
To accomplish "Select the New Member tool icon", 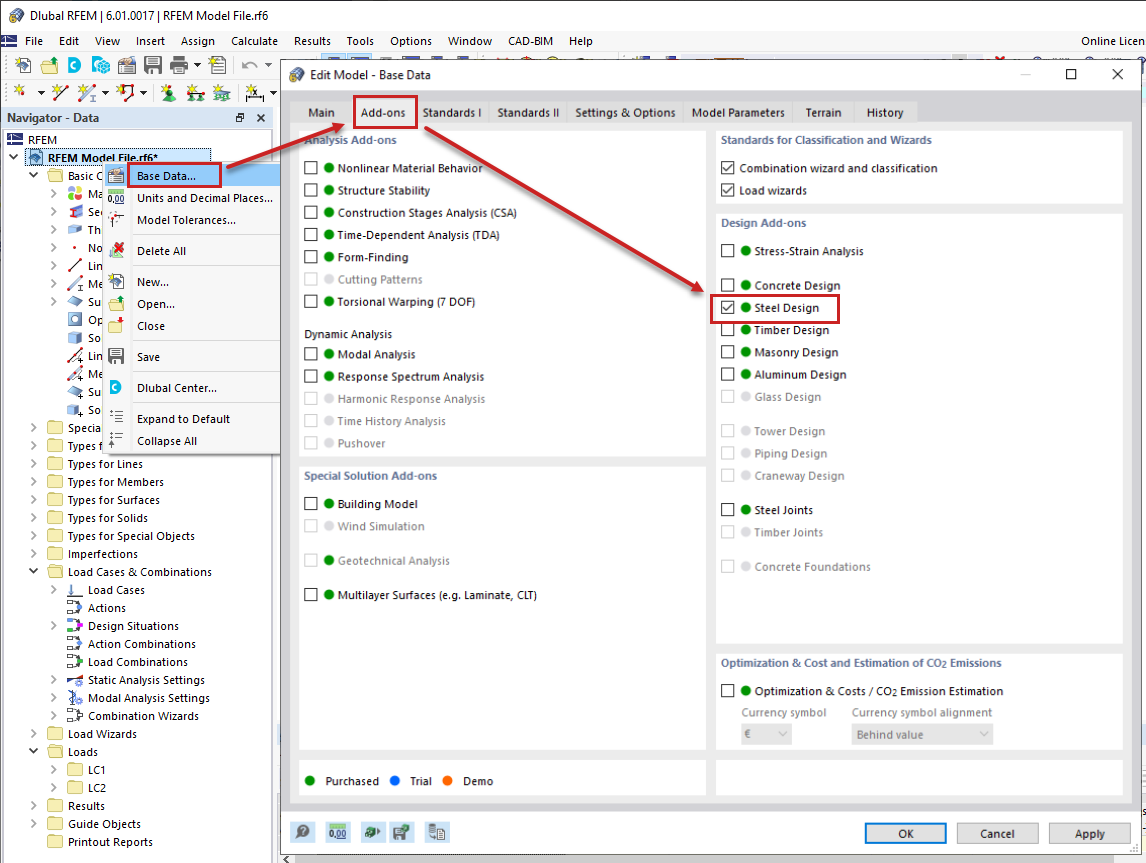I will pos(86,92).
